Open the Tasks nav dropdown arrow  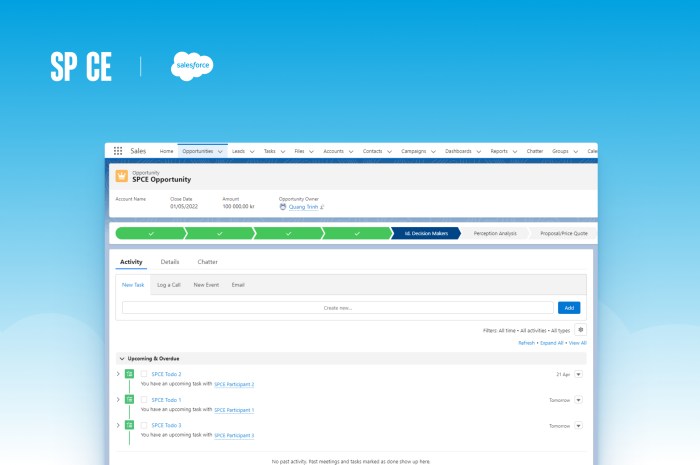point(283,152)
